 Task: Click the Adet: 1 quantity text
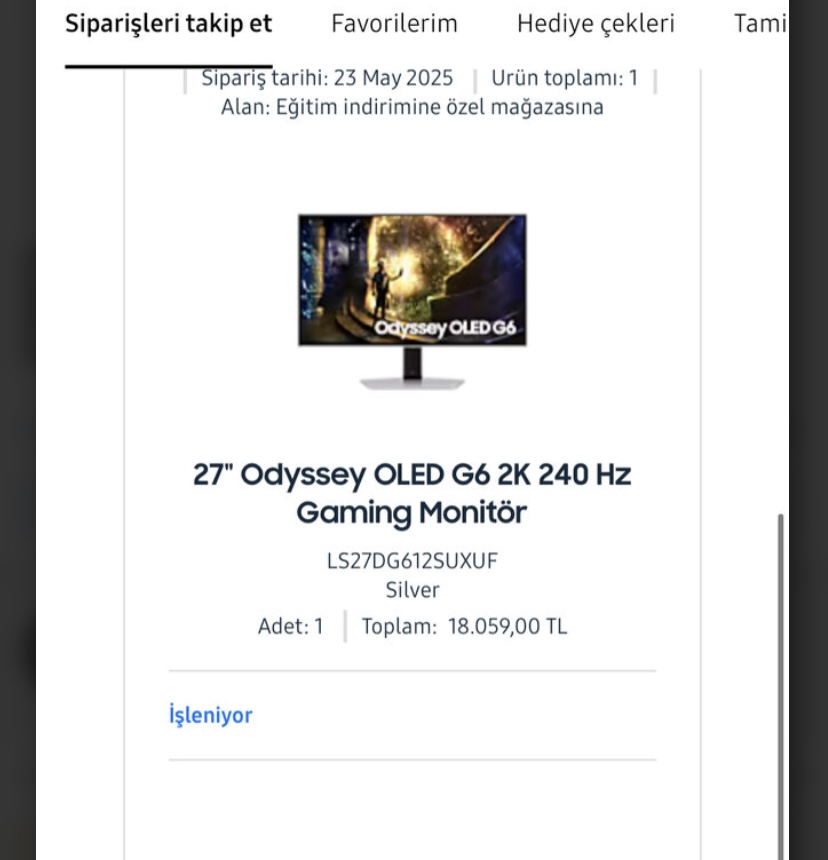pyautogui.click(x=291, y=626)
